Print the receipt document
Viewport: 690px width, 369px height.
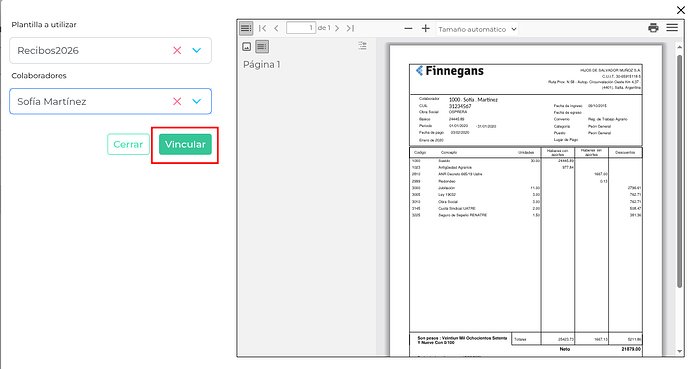pos(653,28)
